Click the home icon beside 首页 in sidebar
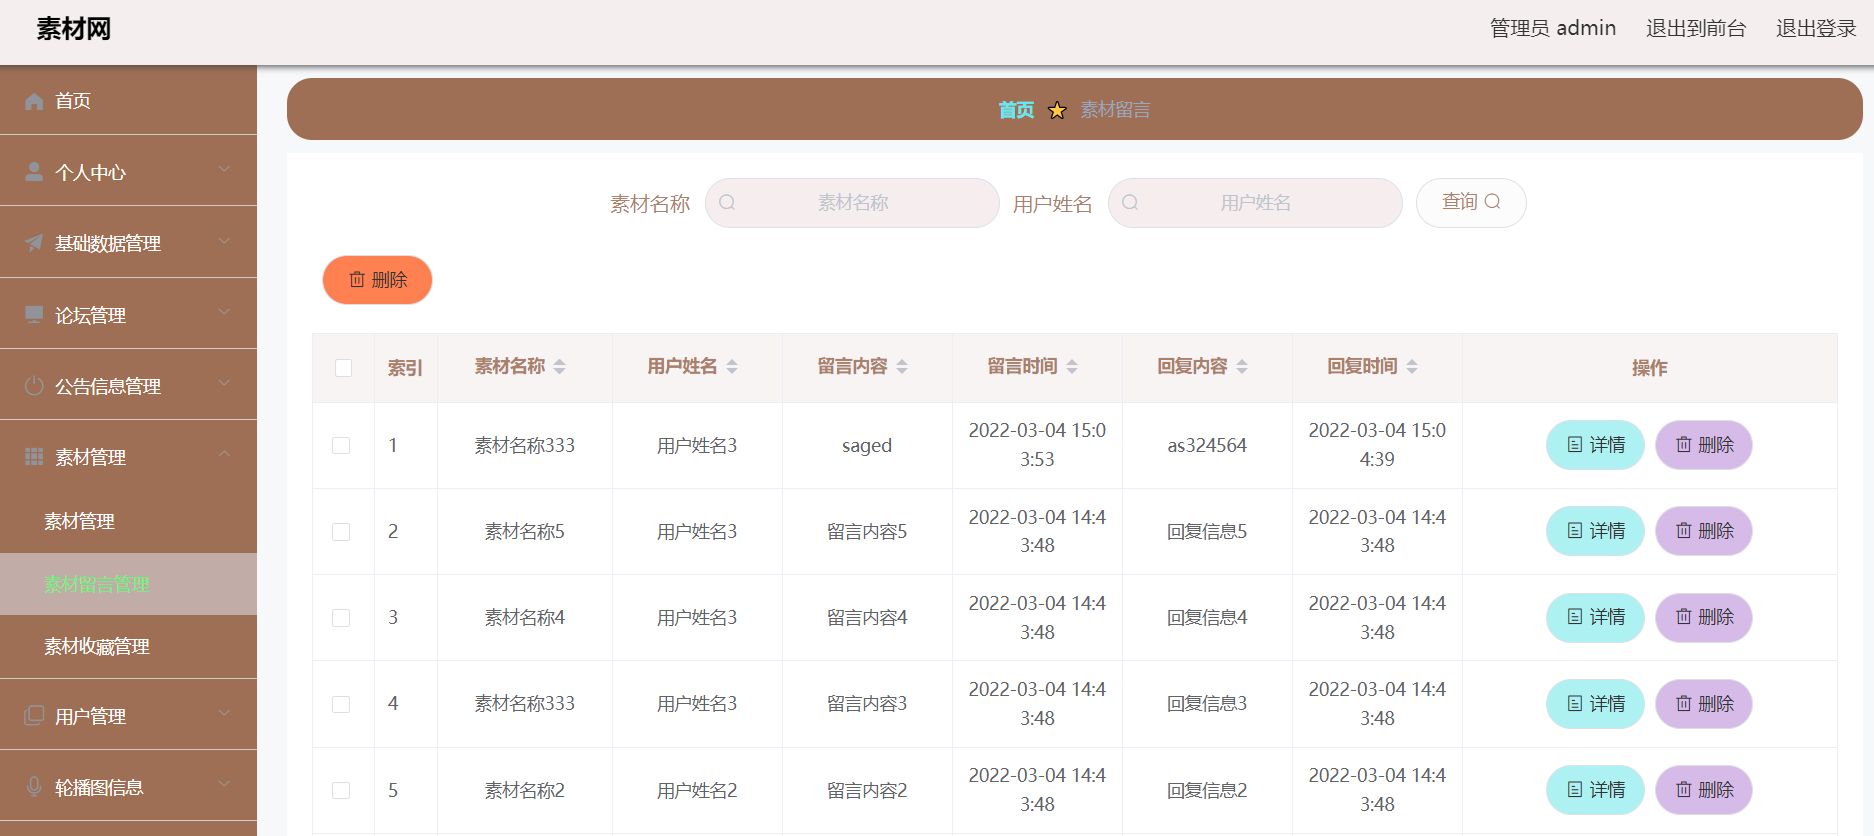This screenshot has height=836, width=1874. click(34, 101)
